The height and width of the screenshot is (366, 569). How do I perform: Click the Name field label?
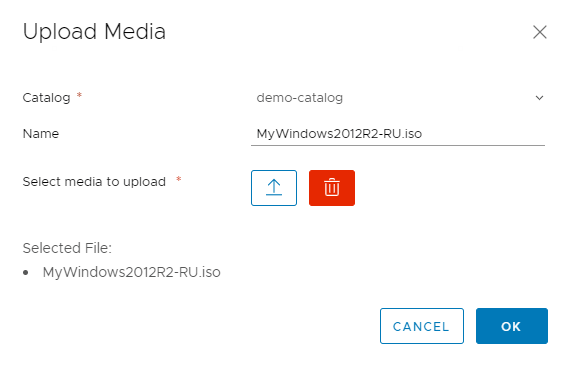pyautogui.click(x=41, y=133)
